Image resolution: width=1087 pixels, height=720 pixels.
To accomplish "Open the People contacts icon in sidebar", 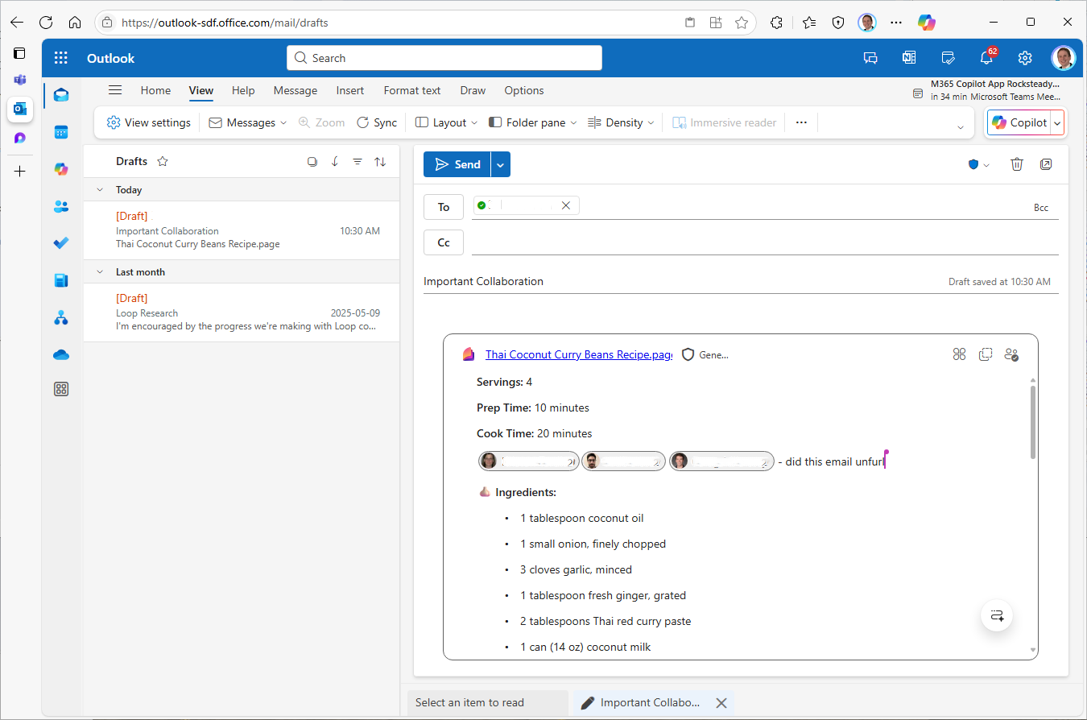I will 61,206.
